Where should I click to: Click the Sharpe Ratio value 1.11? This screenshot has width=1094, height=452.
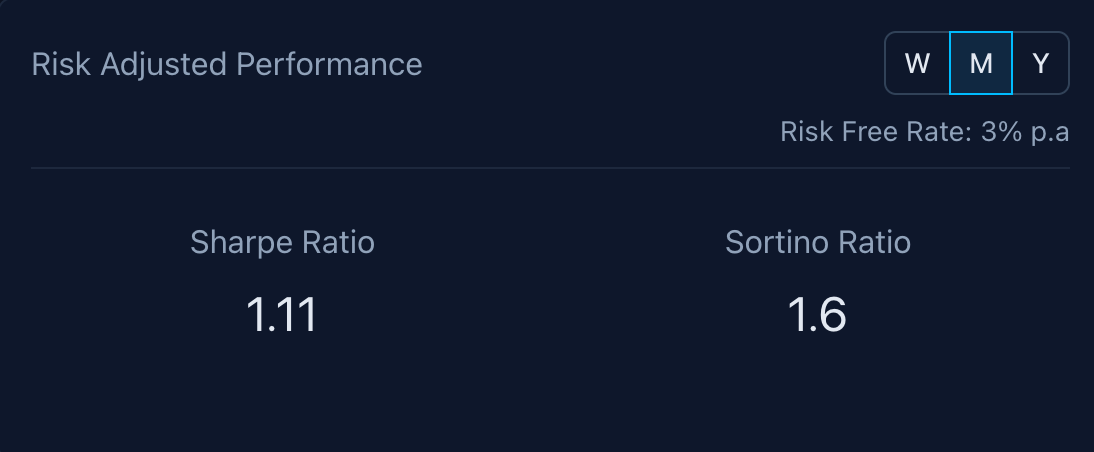(282, 315)
